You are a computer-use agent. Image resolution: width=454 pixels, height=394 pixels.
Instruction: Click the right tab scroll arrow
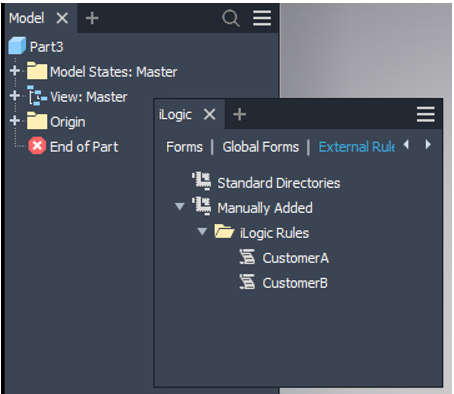pos(428,145)
